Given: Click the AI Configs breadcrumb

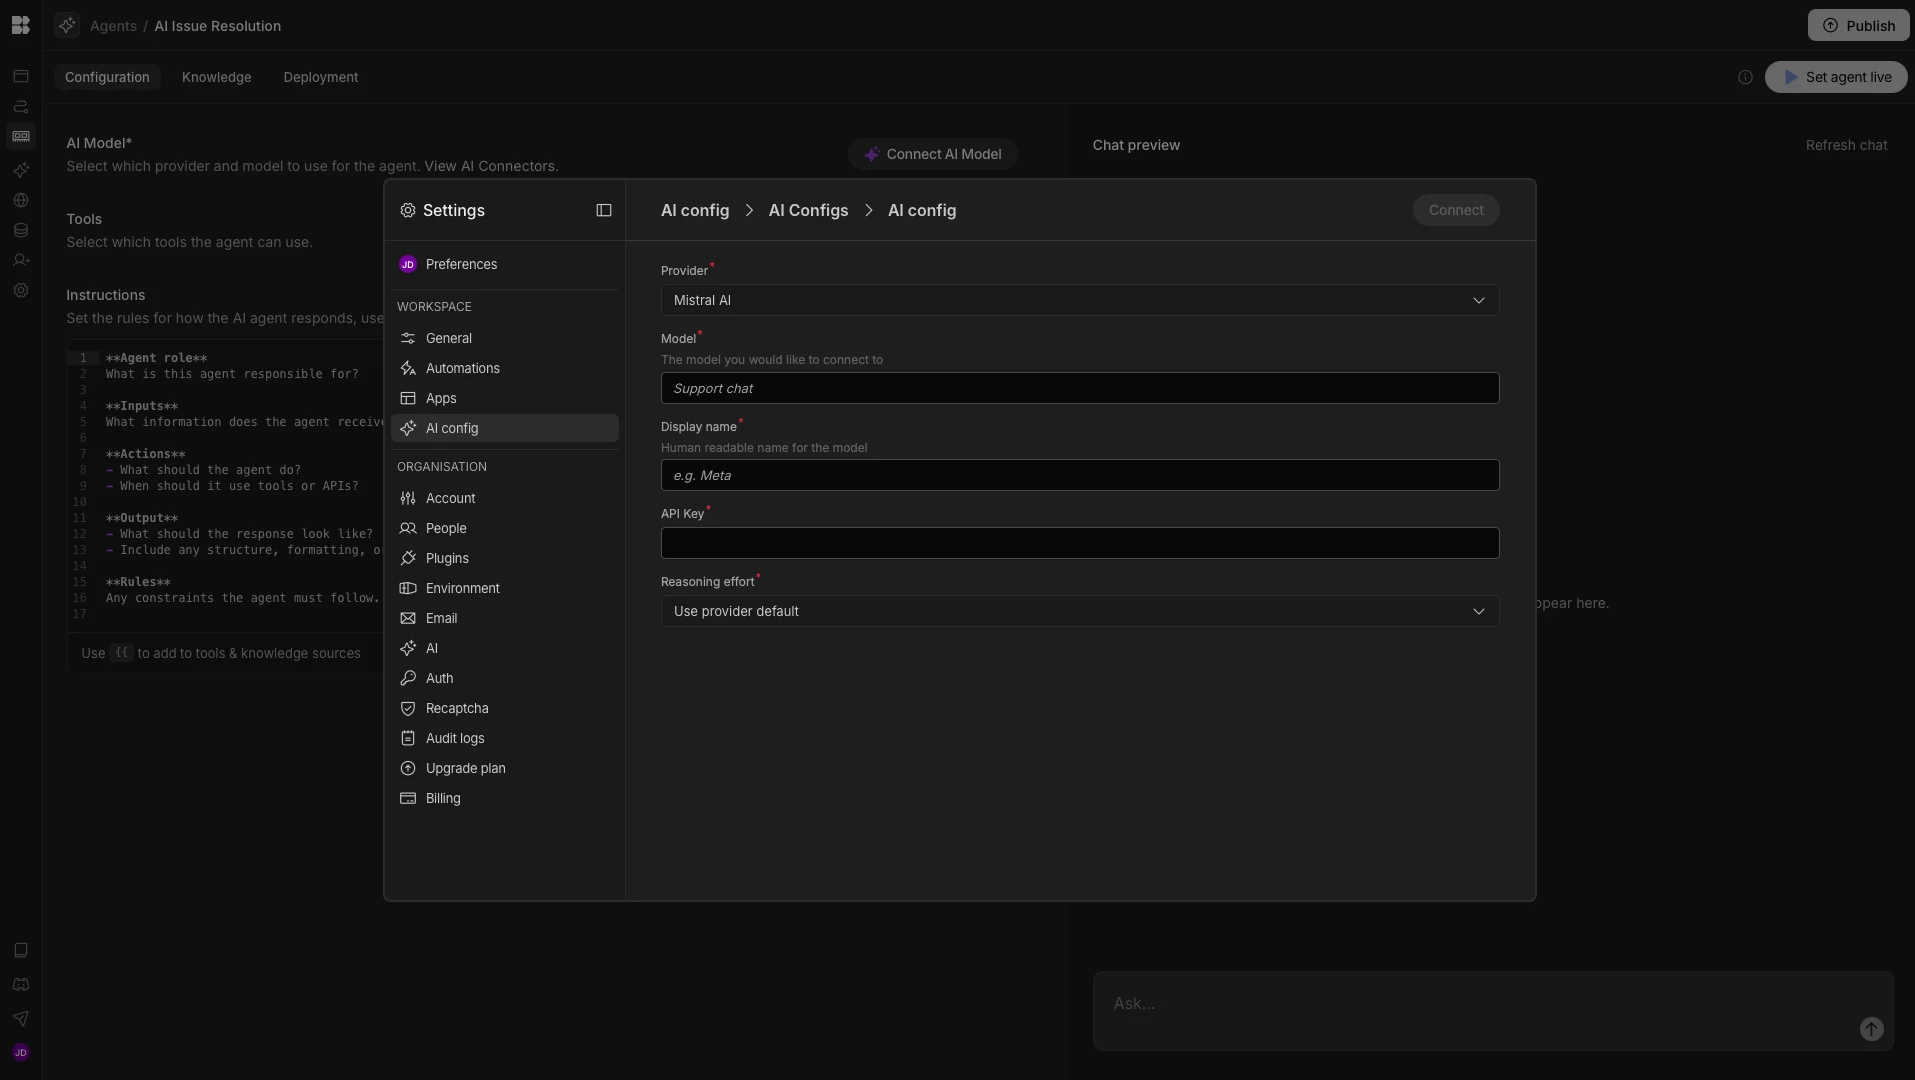Looking at the screenshot, I should pos(808,210).
